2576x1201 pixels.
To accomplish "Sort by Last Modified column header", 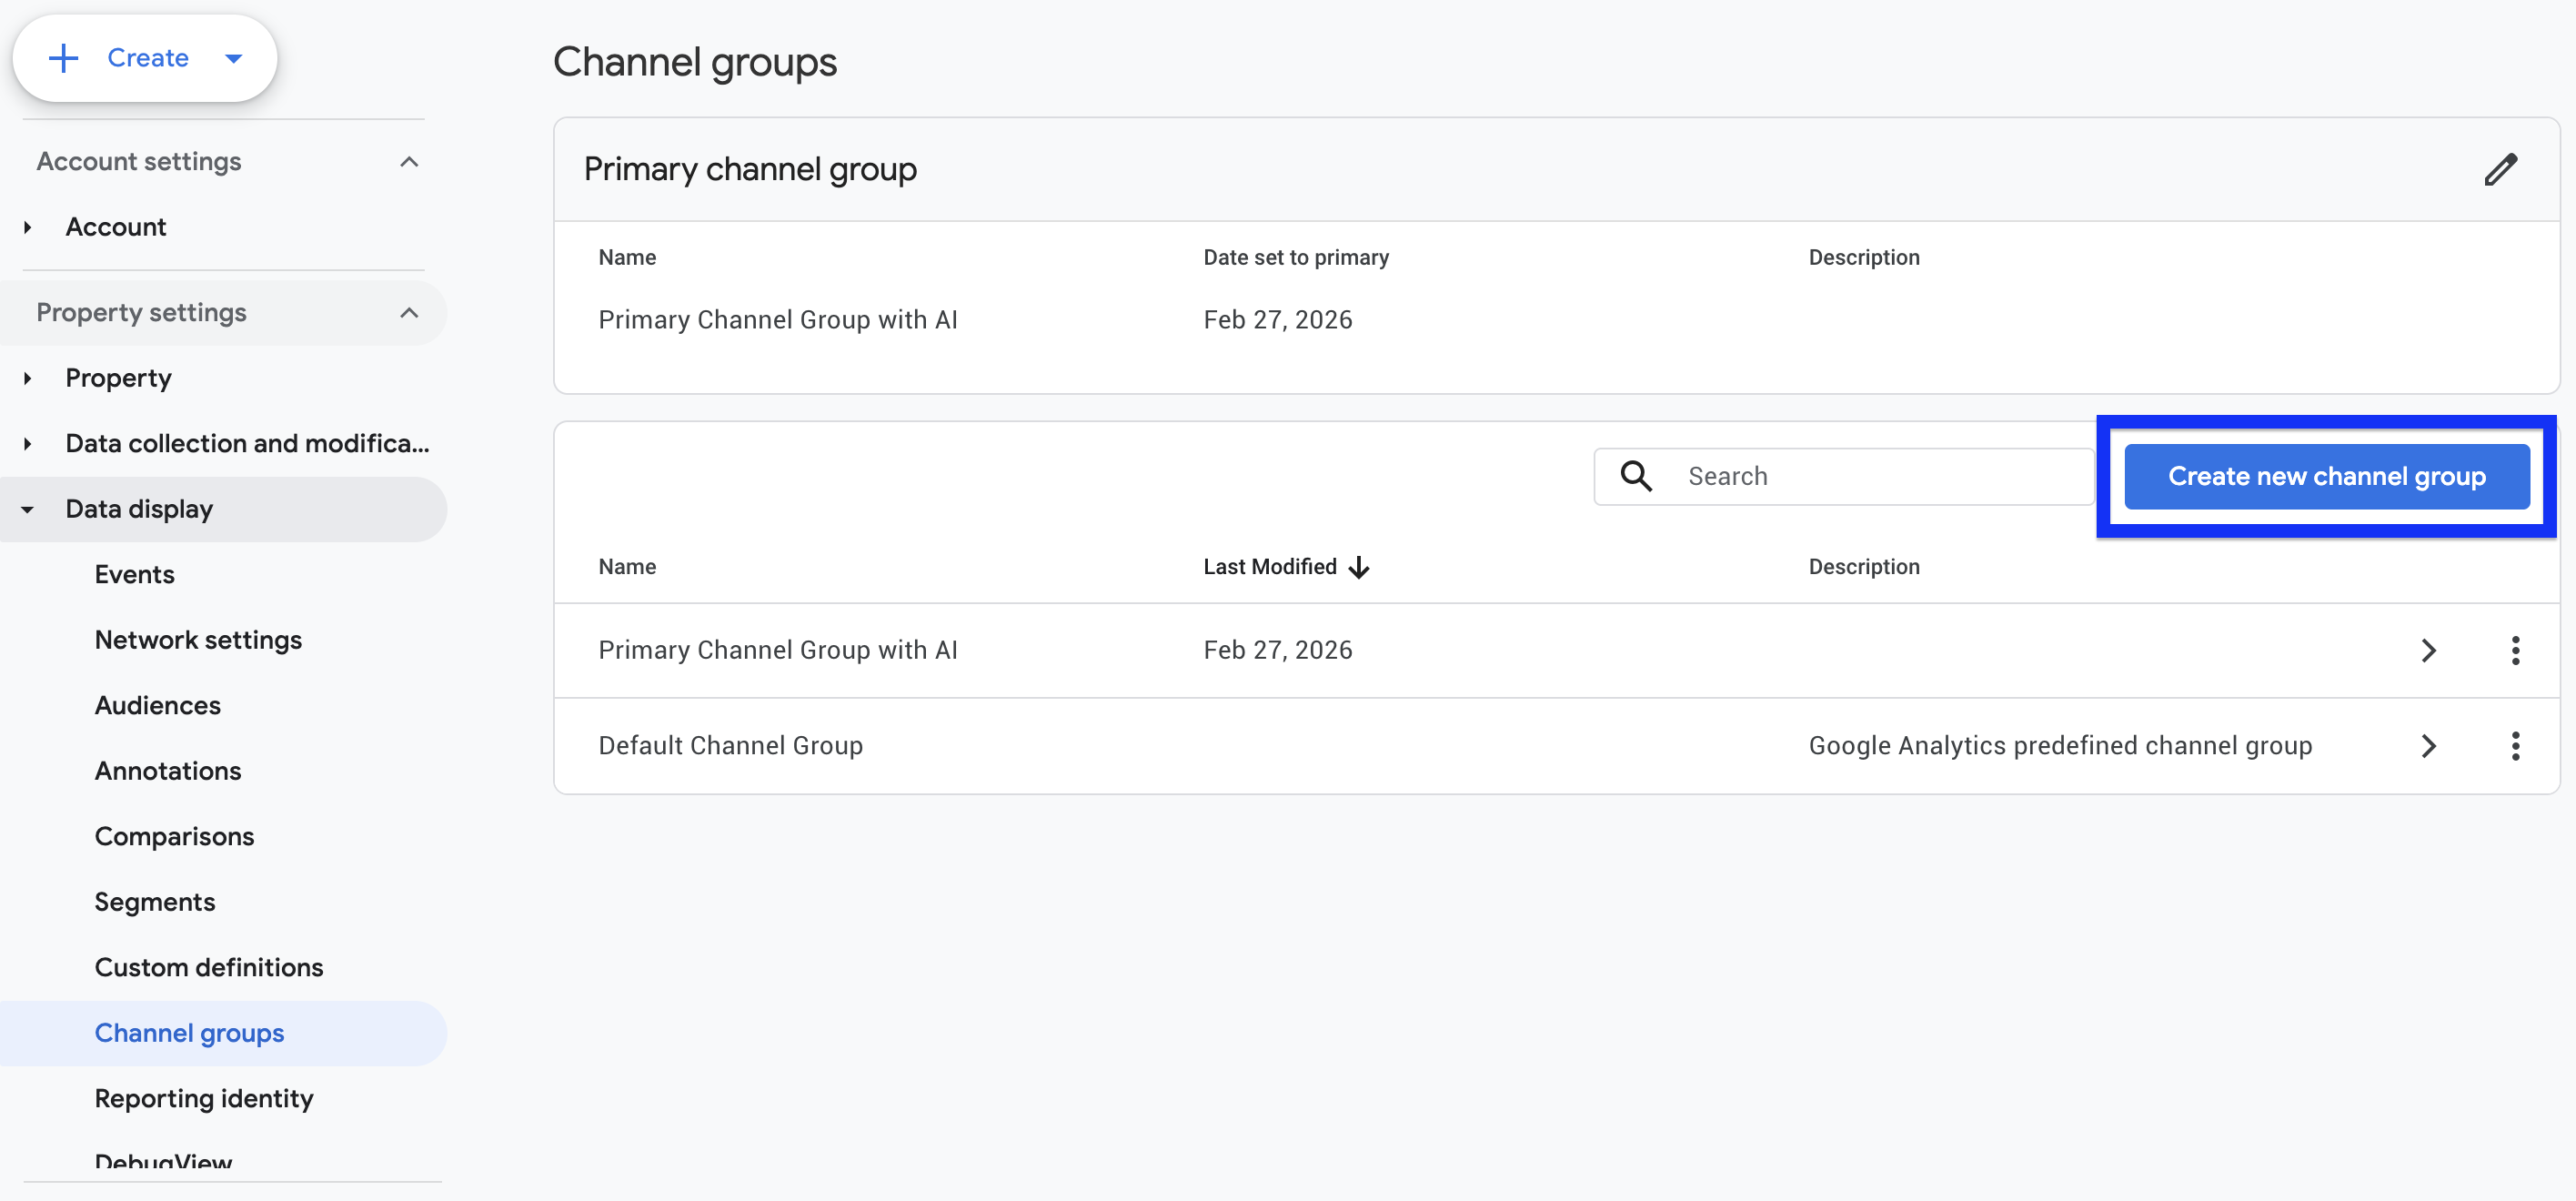I will pyautogui.click(x=1270, y=567).
